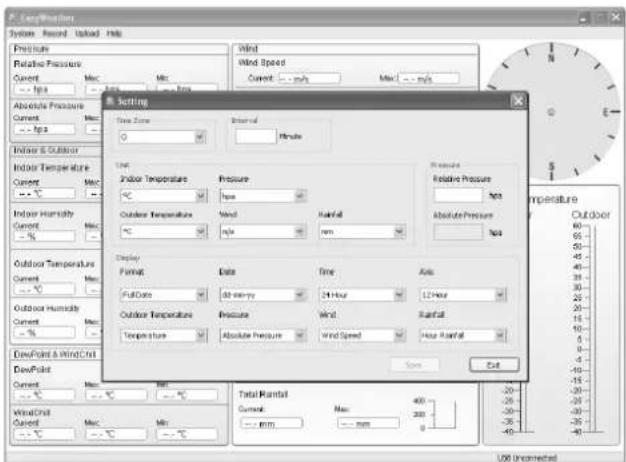Viewport: 626px width, 462px height.
Task: Open the Pressure unit dropdown
Action: (x=263, y=196)
